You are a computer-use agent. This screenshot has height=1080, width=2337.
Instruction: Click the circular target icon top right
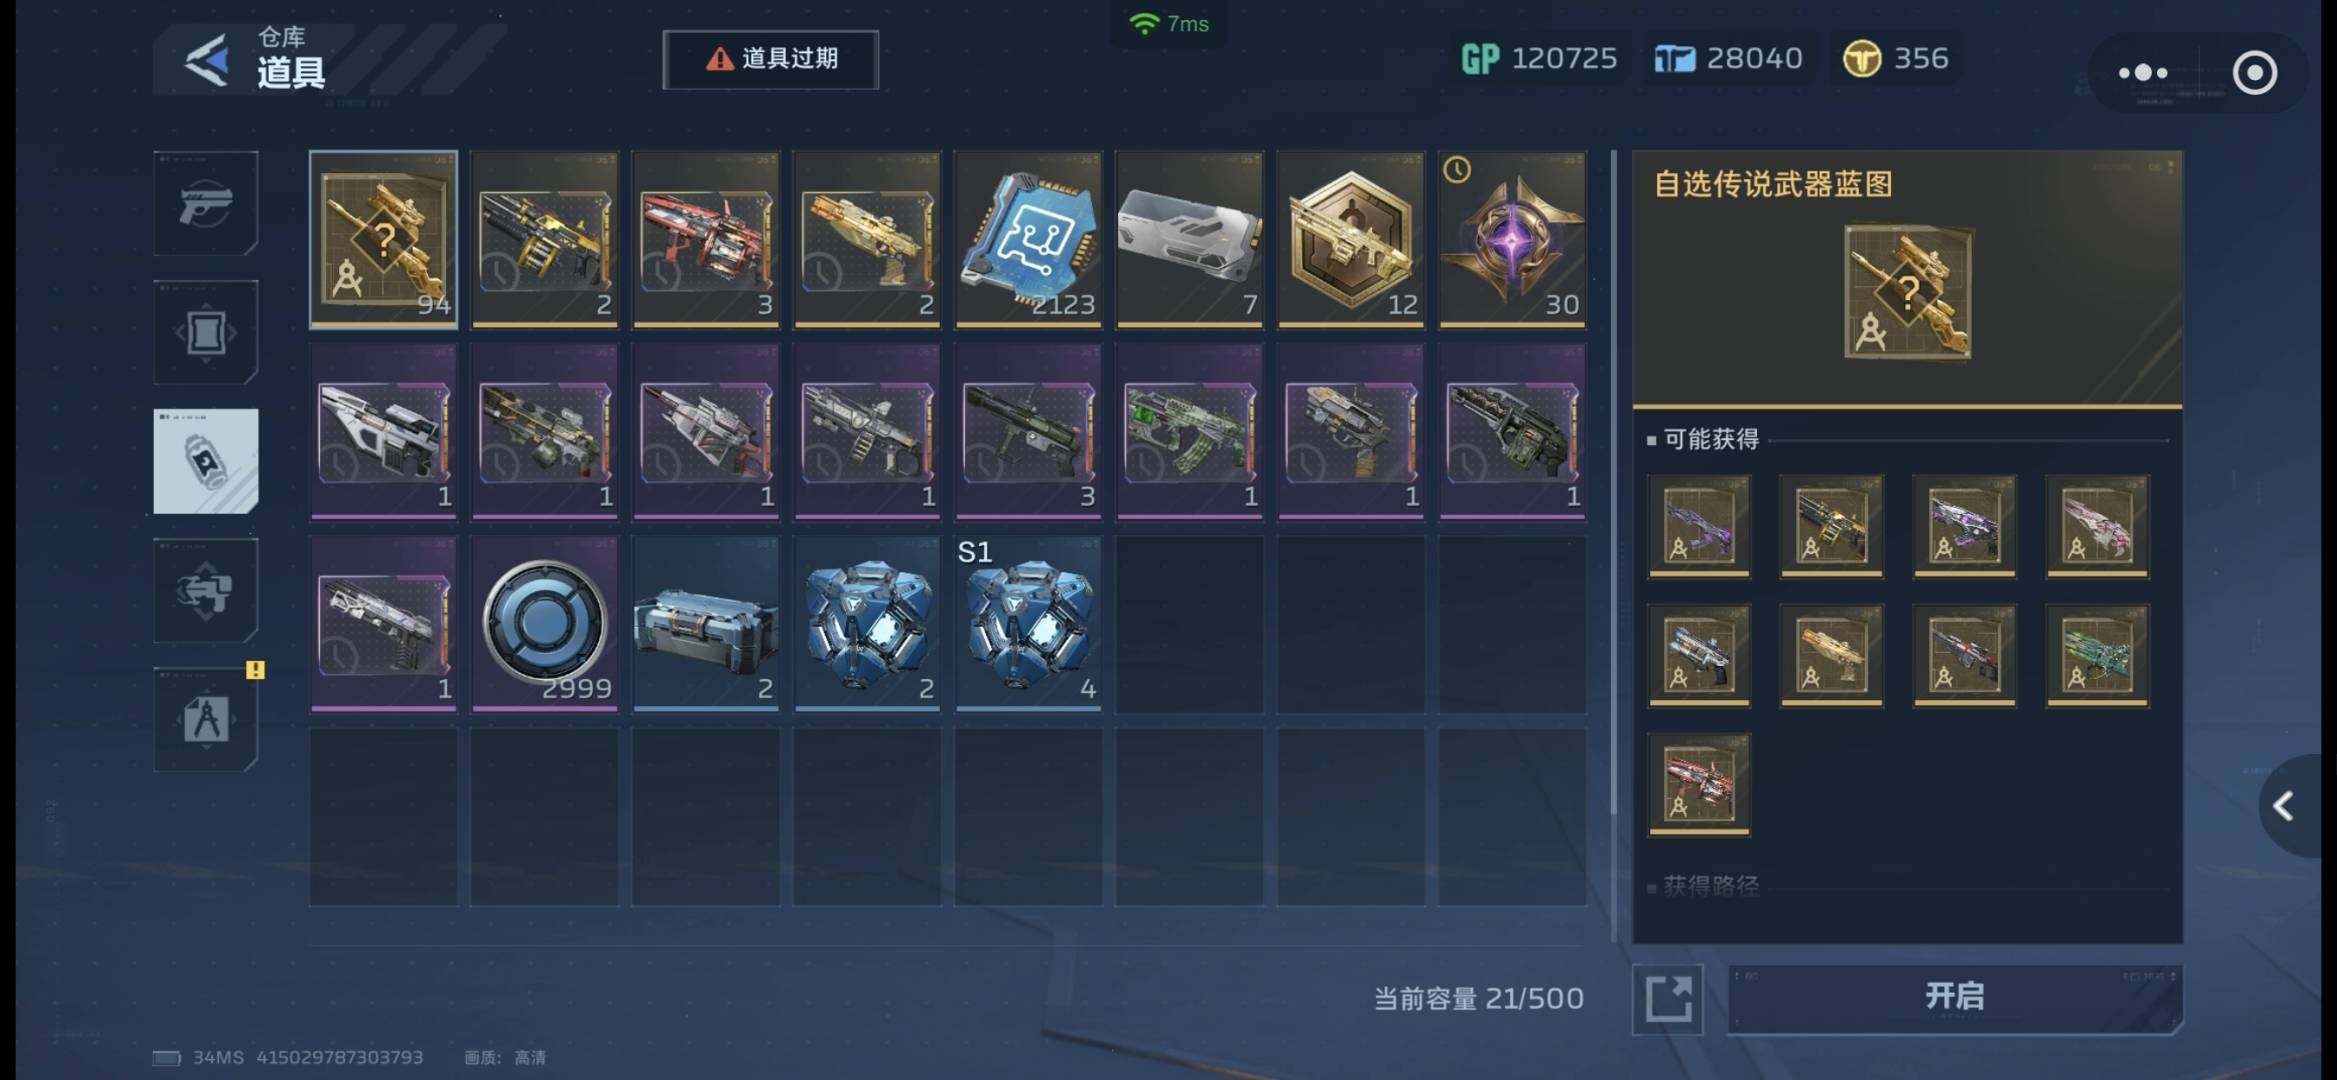pos(2254,73)
